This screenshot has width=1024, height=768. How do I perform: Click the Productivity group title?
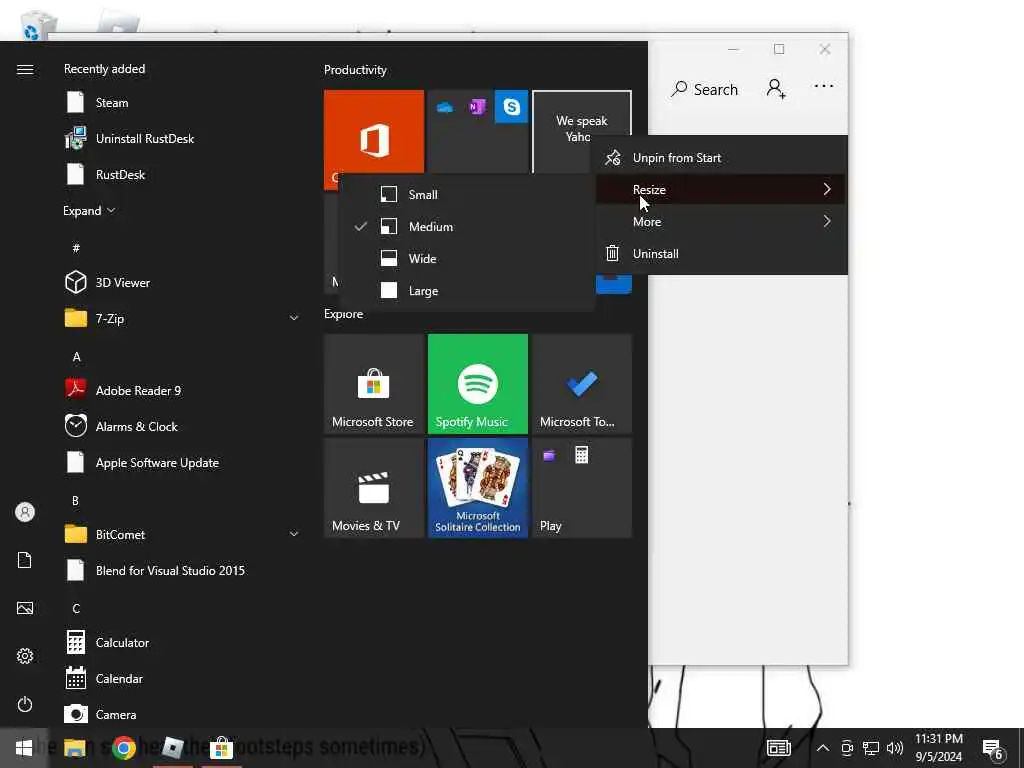tap(355, 70)
